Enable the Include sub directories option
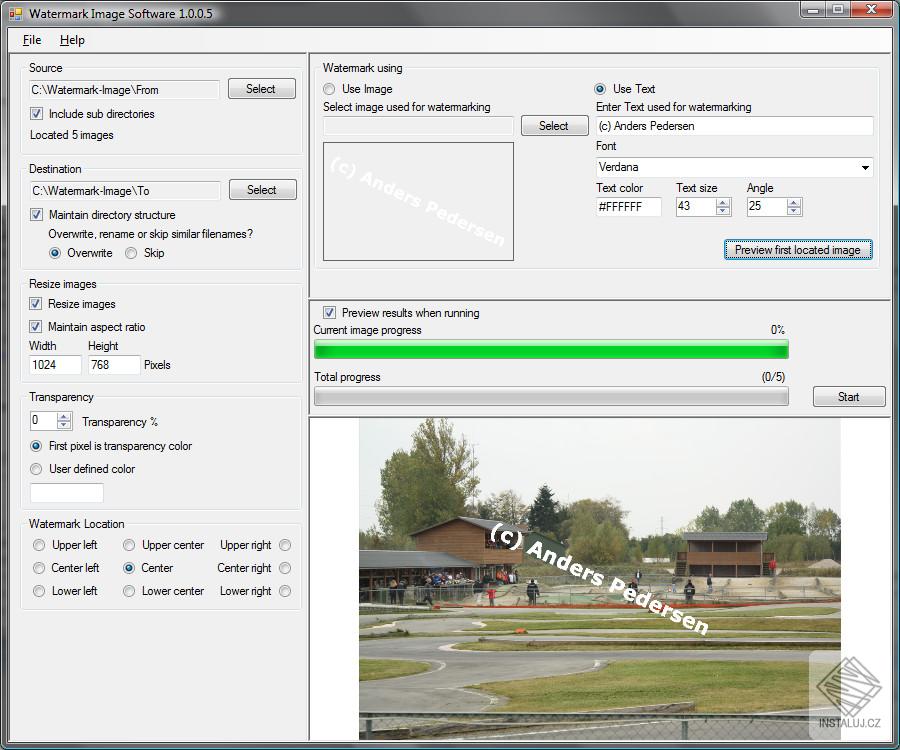The image size is (900, 750). click(36, 113)
